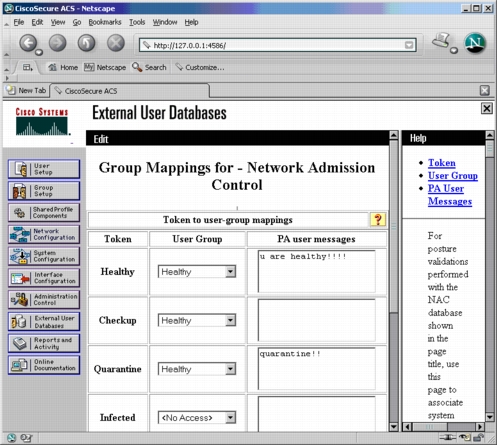Click Customize... in the personal toolbar
The width and height of the screenshot is (499, 447).
200,68
